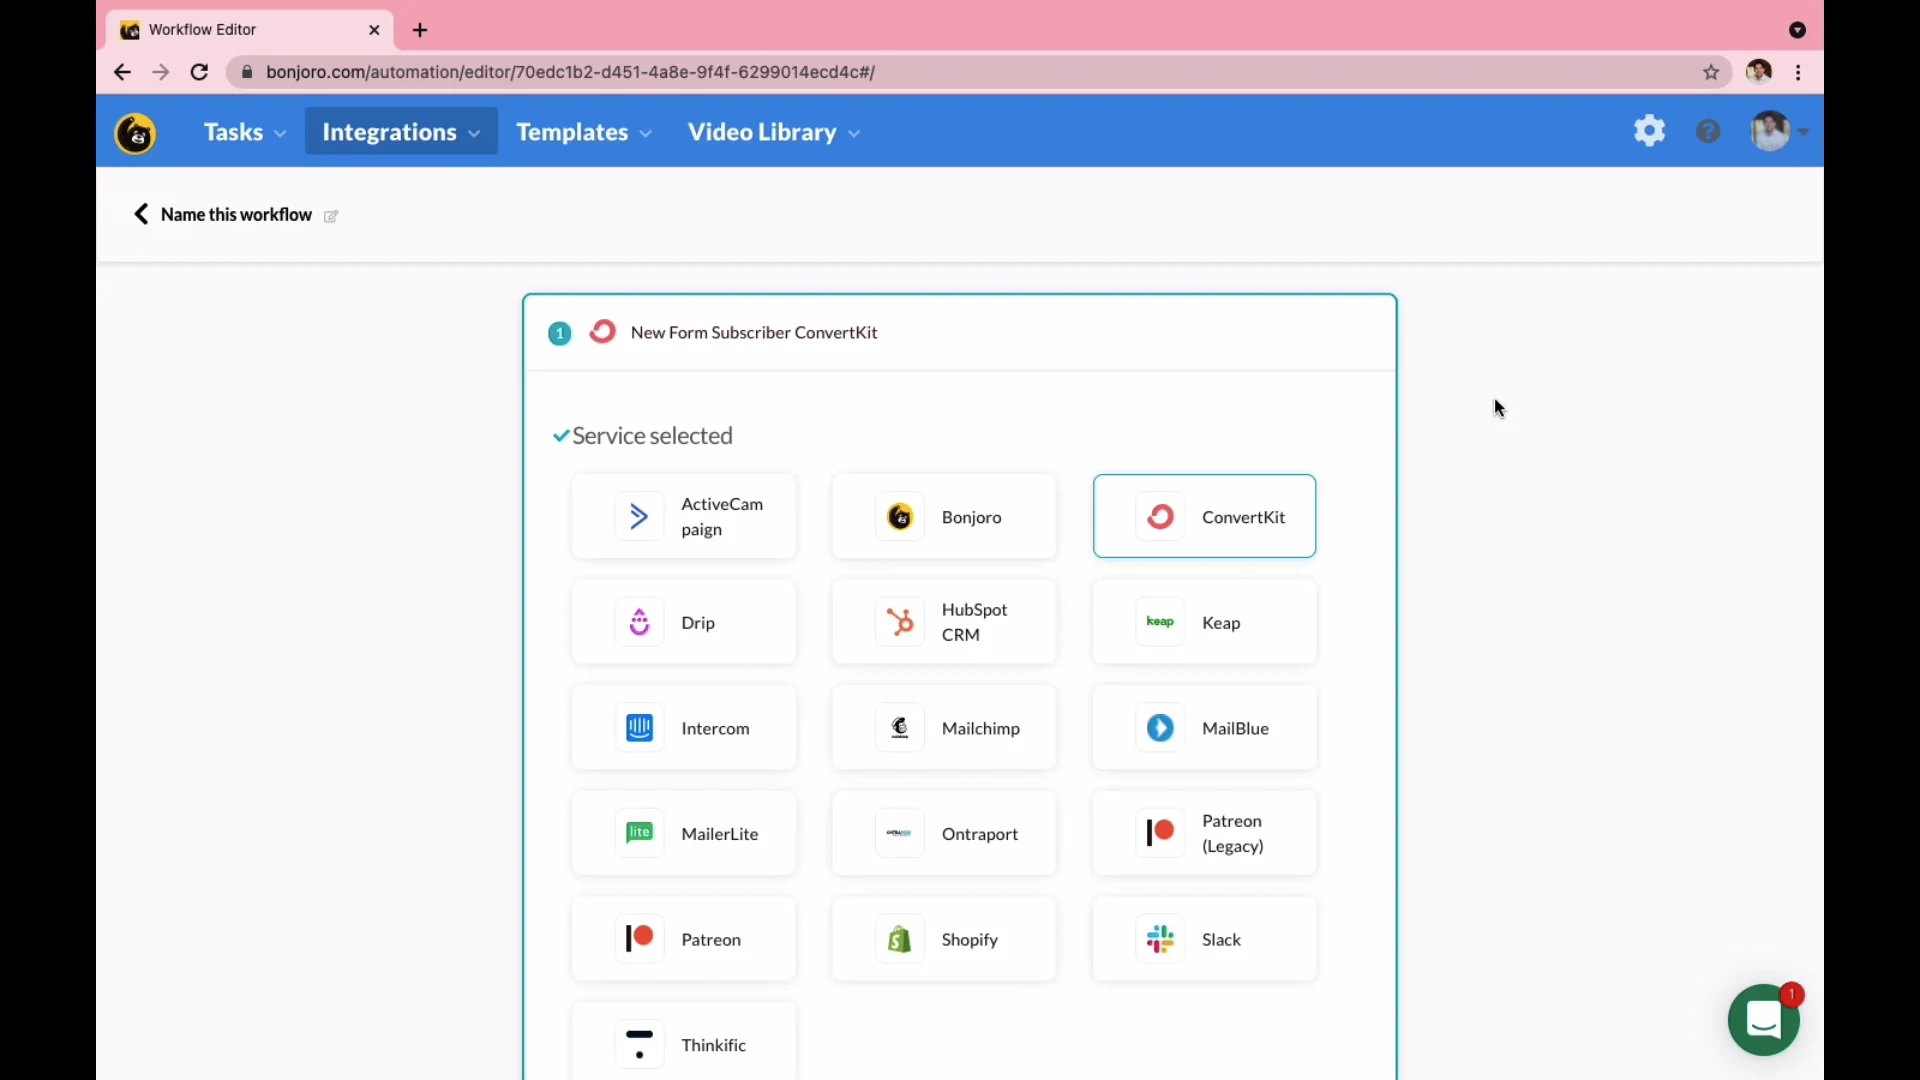Click the help question mark icon

(1708, 131)
